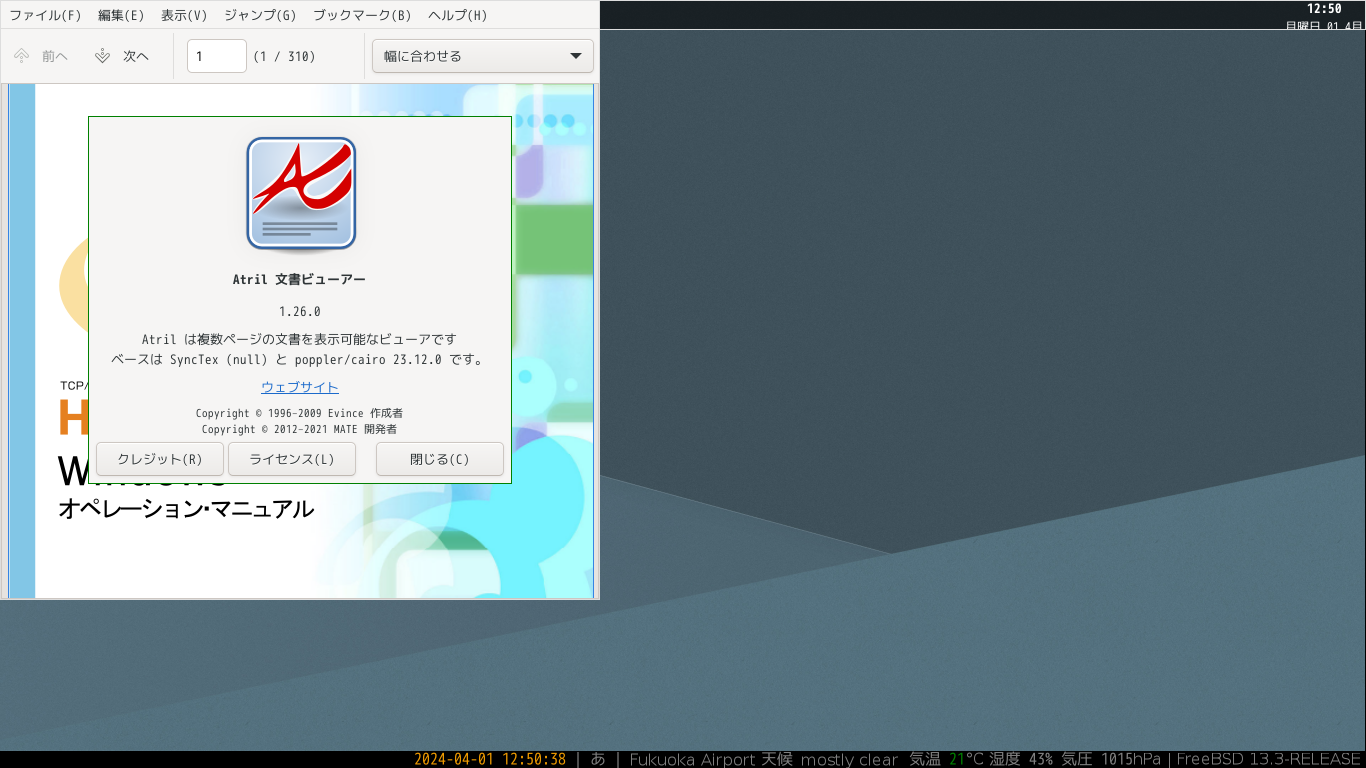Viewport: 1366px width, 768px height.
Task: Click the Evince copyright line
Action: pos(300,413)
